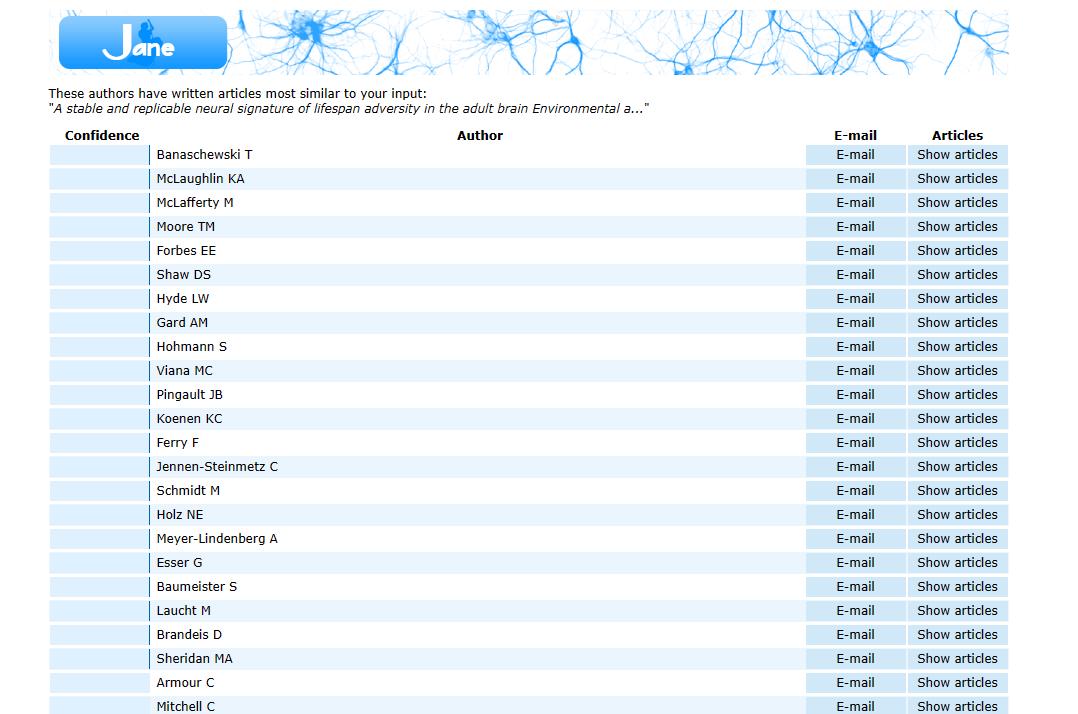Click the neuron banner image
The width and height of the screenshot is (1078, 714).
(x=620, y=43)
